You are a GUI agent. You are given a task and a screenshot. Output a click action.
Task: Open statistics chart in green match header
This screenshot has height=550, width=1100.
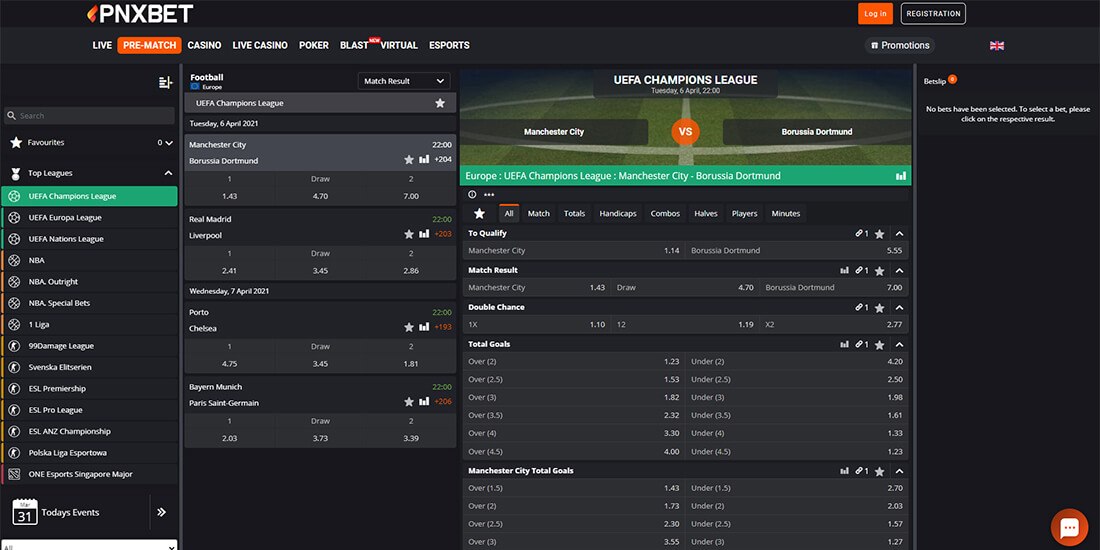click(x=901, y=176)
